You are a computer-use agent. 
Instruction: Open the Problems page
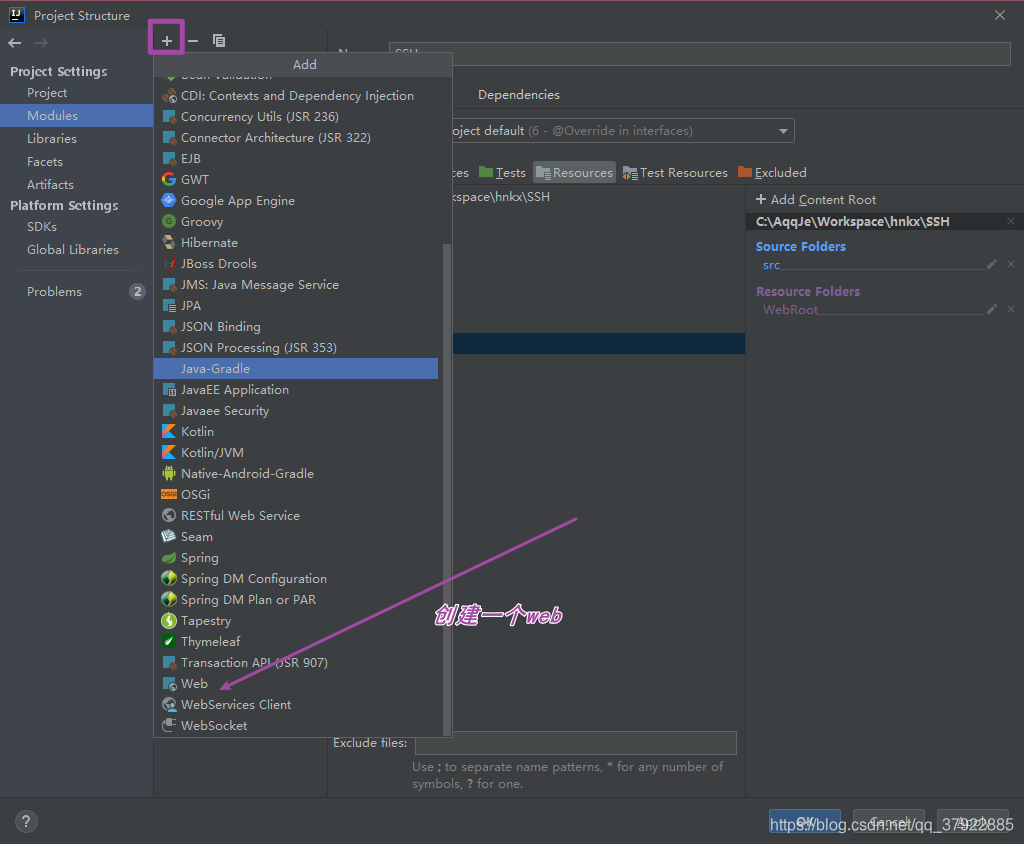click(x=76, y=291)
